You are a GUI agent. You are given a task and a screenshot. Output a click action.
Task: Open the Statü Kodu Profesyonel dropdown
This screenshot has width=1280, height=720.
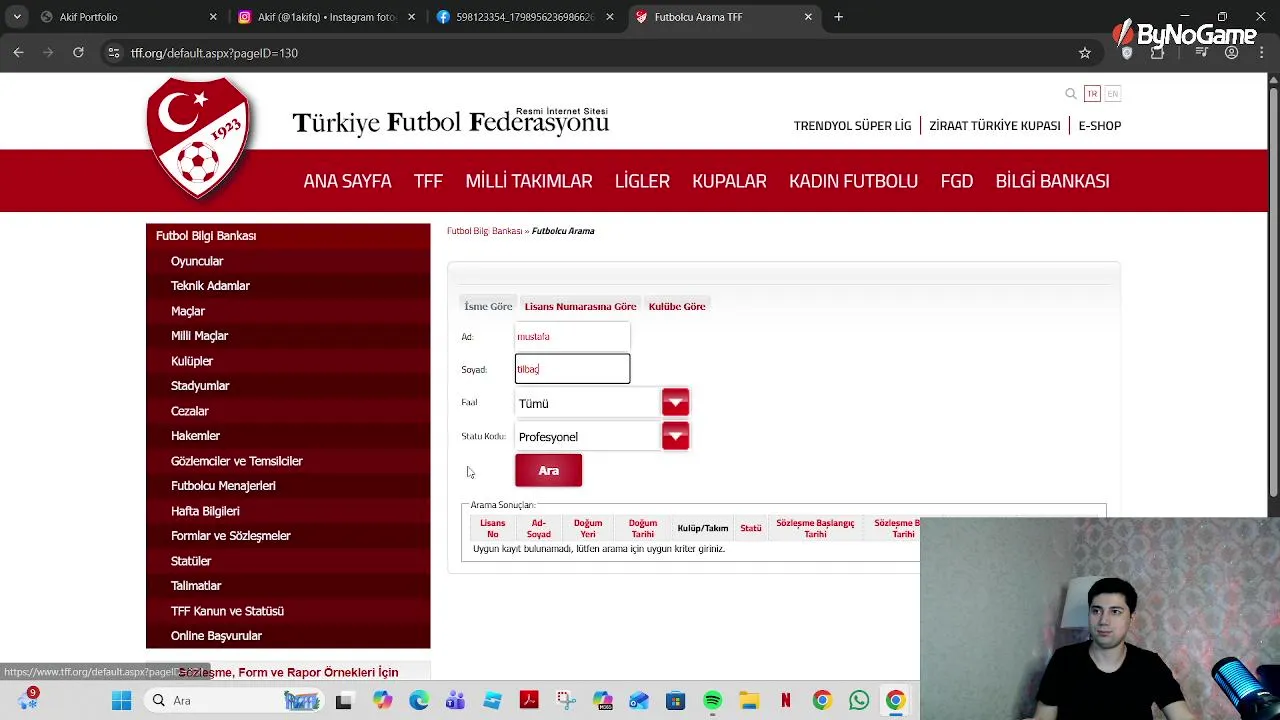pos(602,436)
